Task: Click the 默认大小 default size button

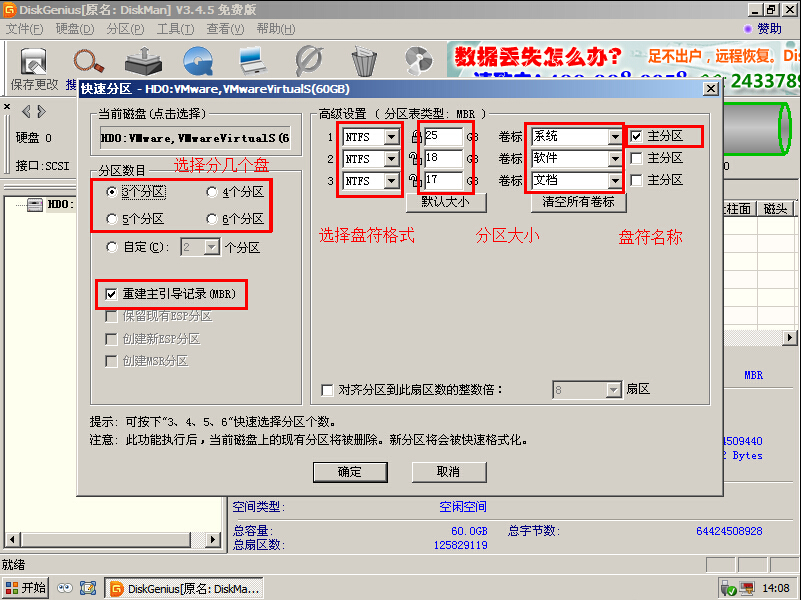Action: [445, 202]
